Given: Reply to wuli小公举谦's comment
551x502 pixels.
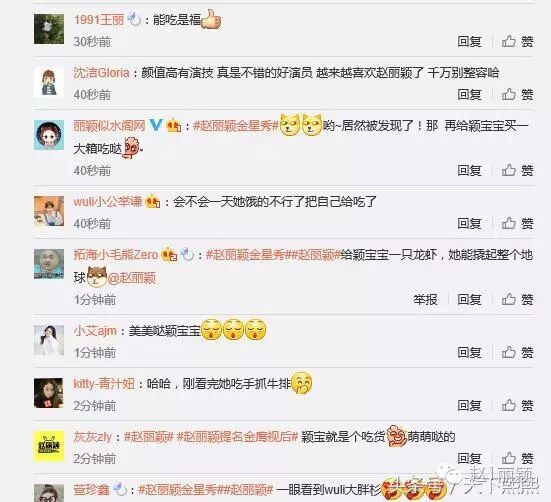Looking at the screenshot, I should pos(469,223).
